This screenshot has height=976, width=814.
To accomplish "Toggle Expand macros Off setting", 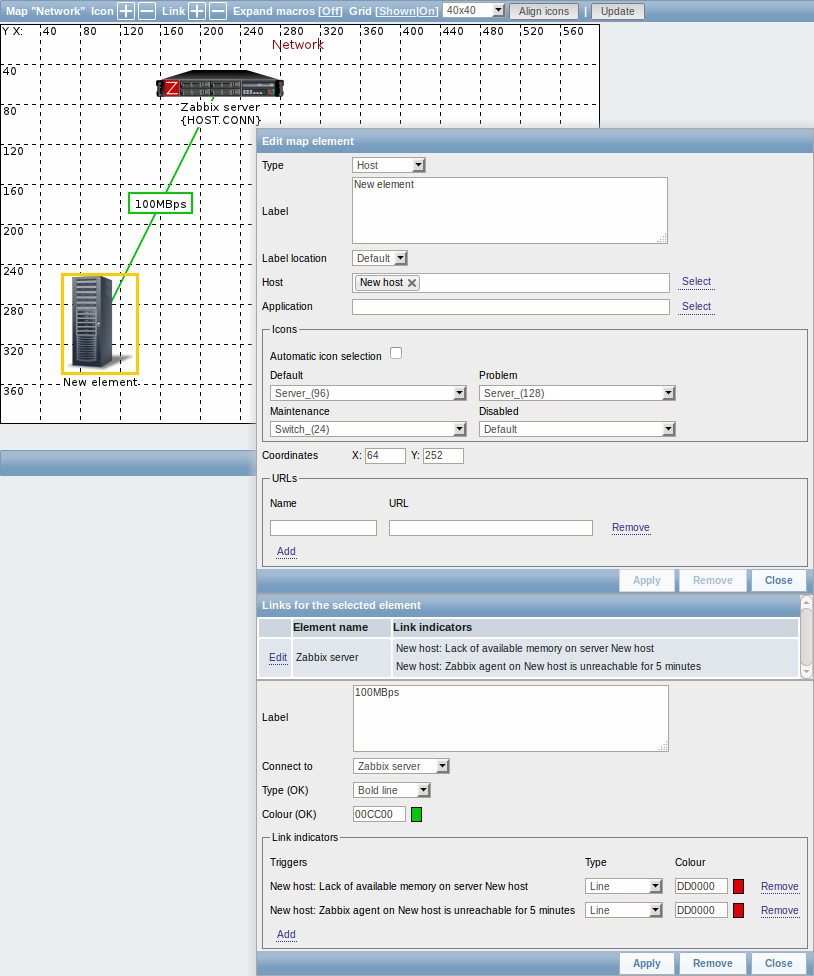I will [330, 11].
